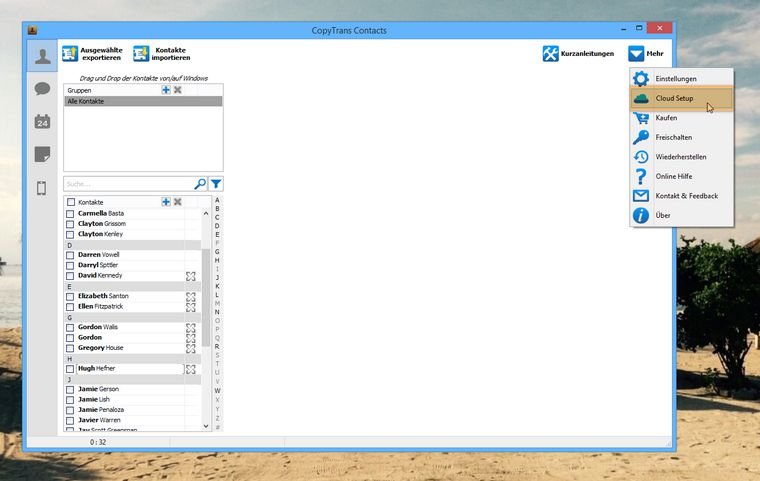
Task: Click the icon beside Hugh Hefner
Action: (191, 369)
